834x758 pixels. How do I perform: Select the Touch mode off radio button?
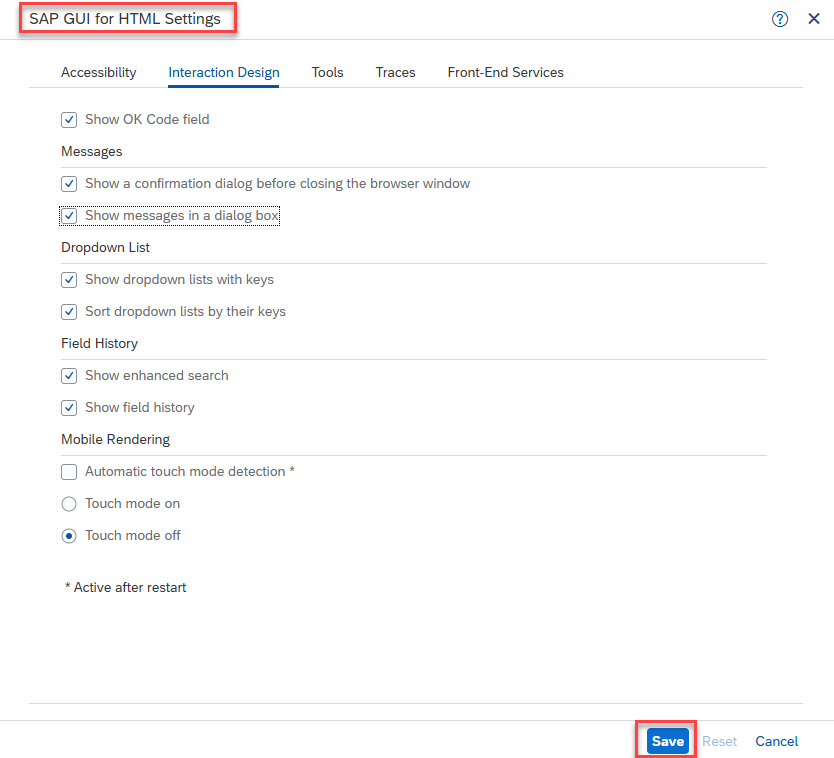(69, 536)
